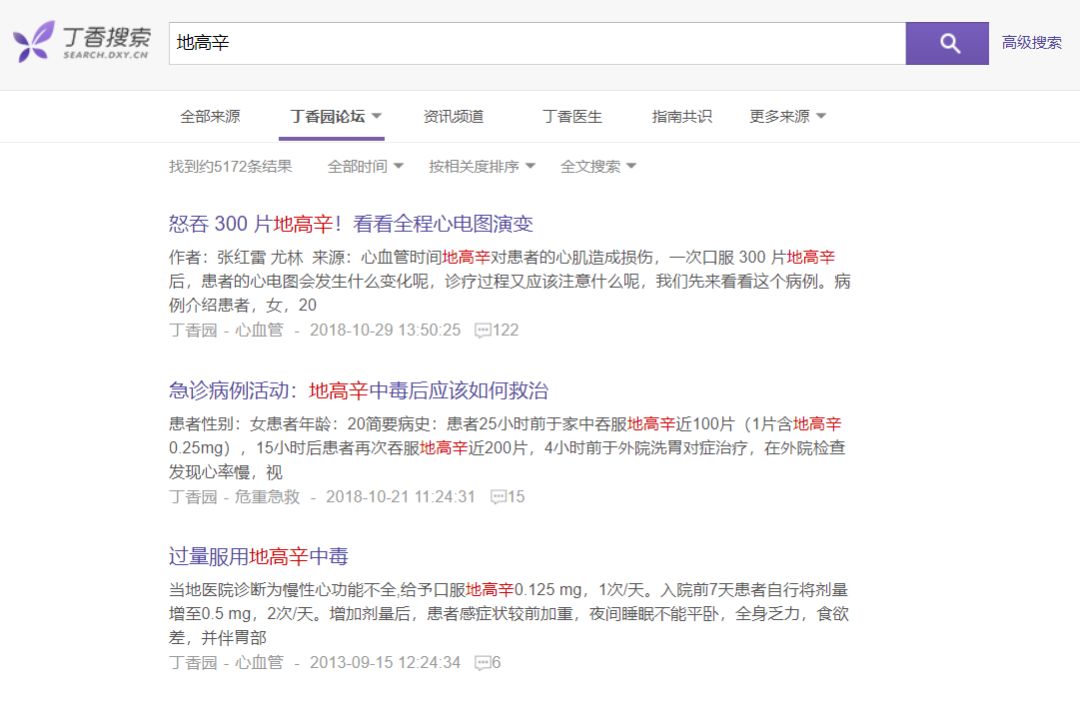The image size is (1080, 703).
Task: Open result 急诊病例活动 地高辛中毒 article
Action: coord(358,390)
